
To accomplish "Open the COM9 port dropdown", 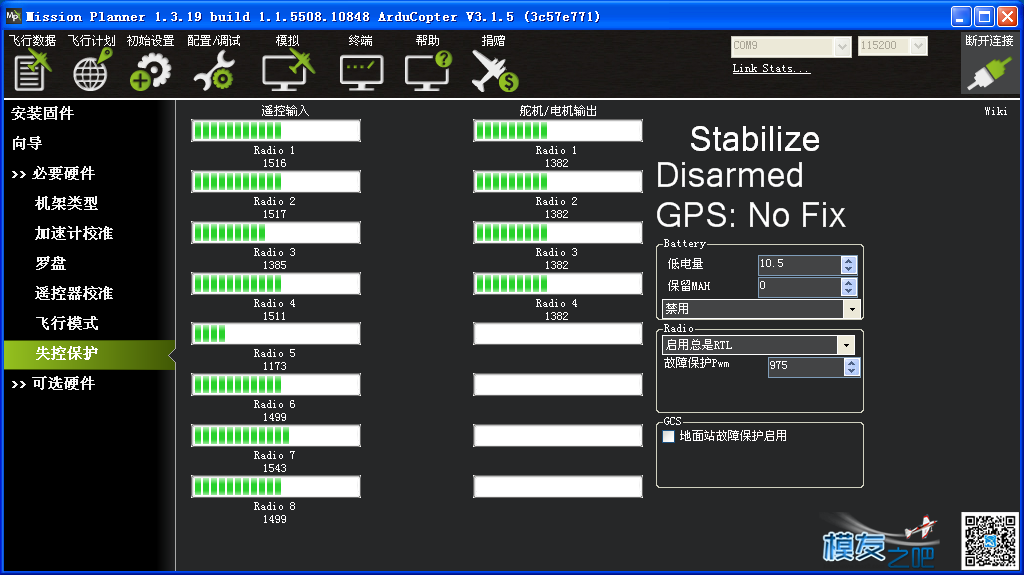I will pos(842,46).
